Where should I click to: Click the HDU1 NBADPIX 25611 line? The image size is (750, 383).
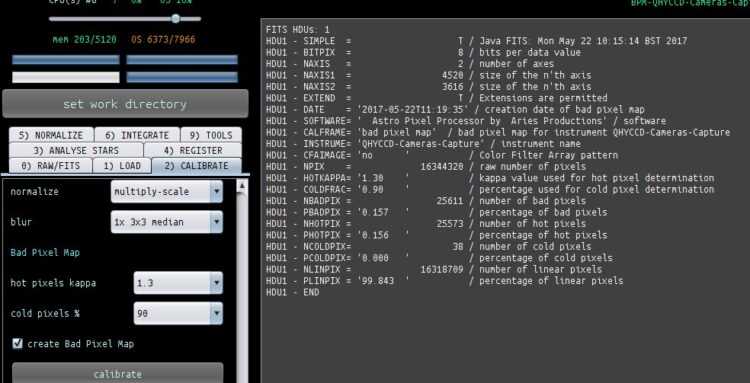(426, 201)
